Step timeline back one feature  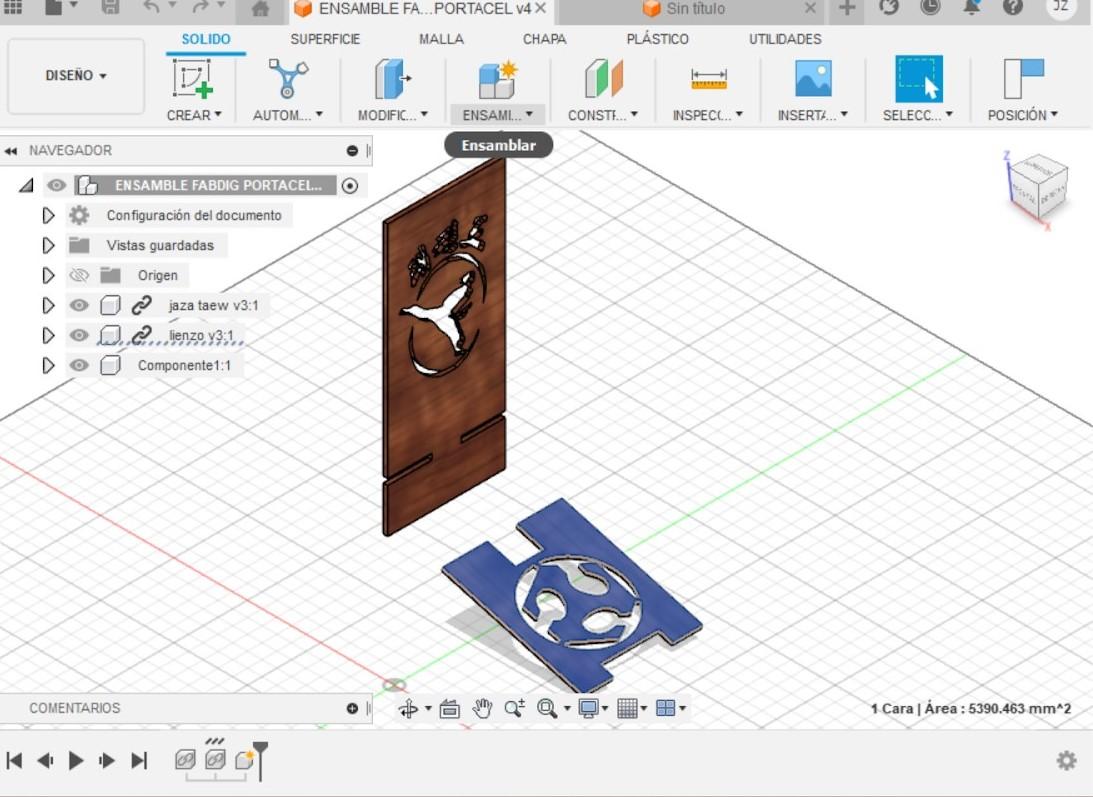45,760
